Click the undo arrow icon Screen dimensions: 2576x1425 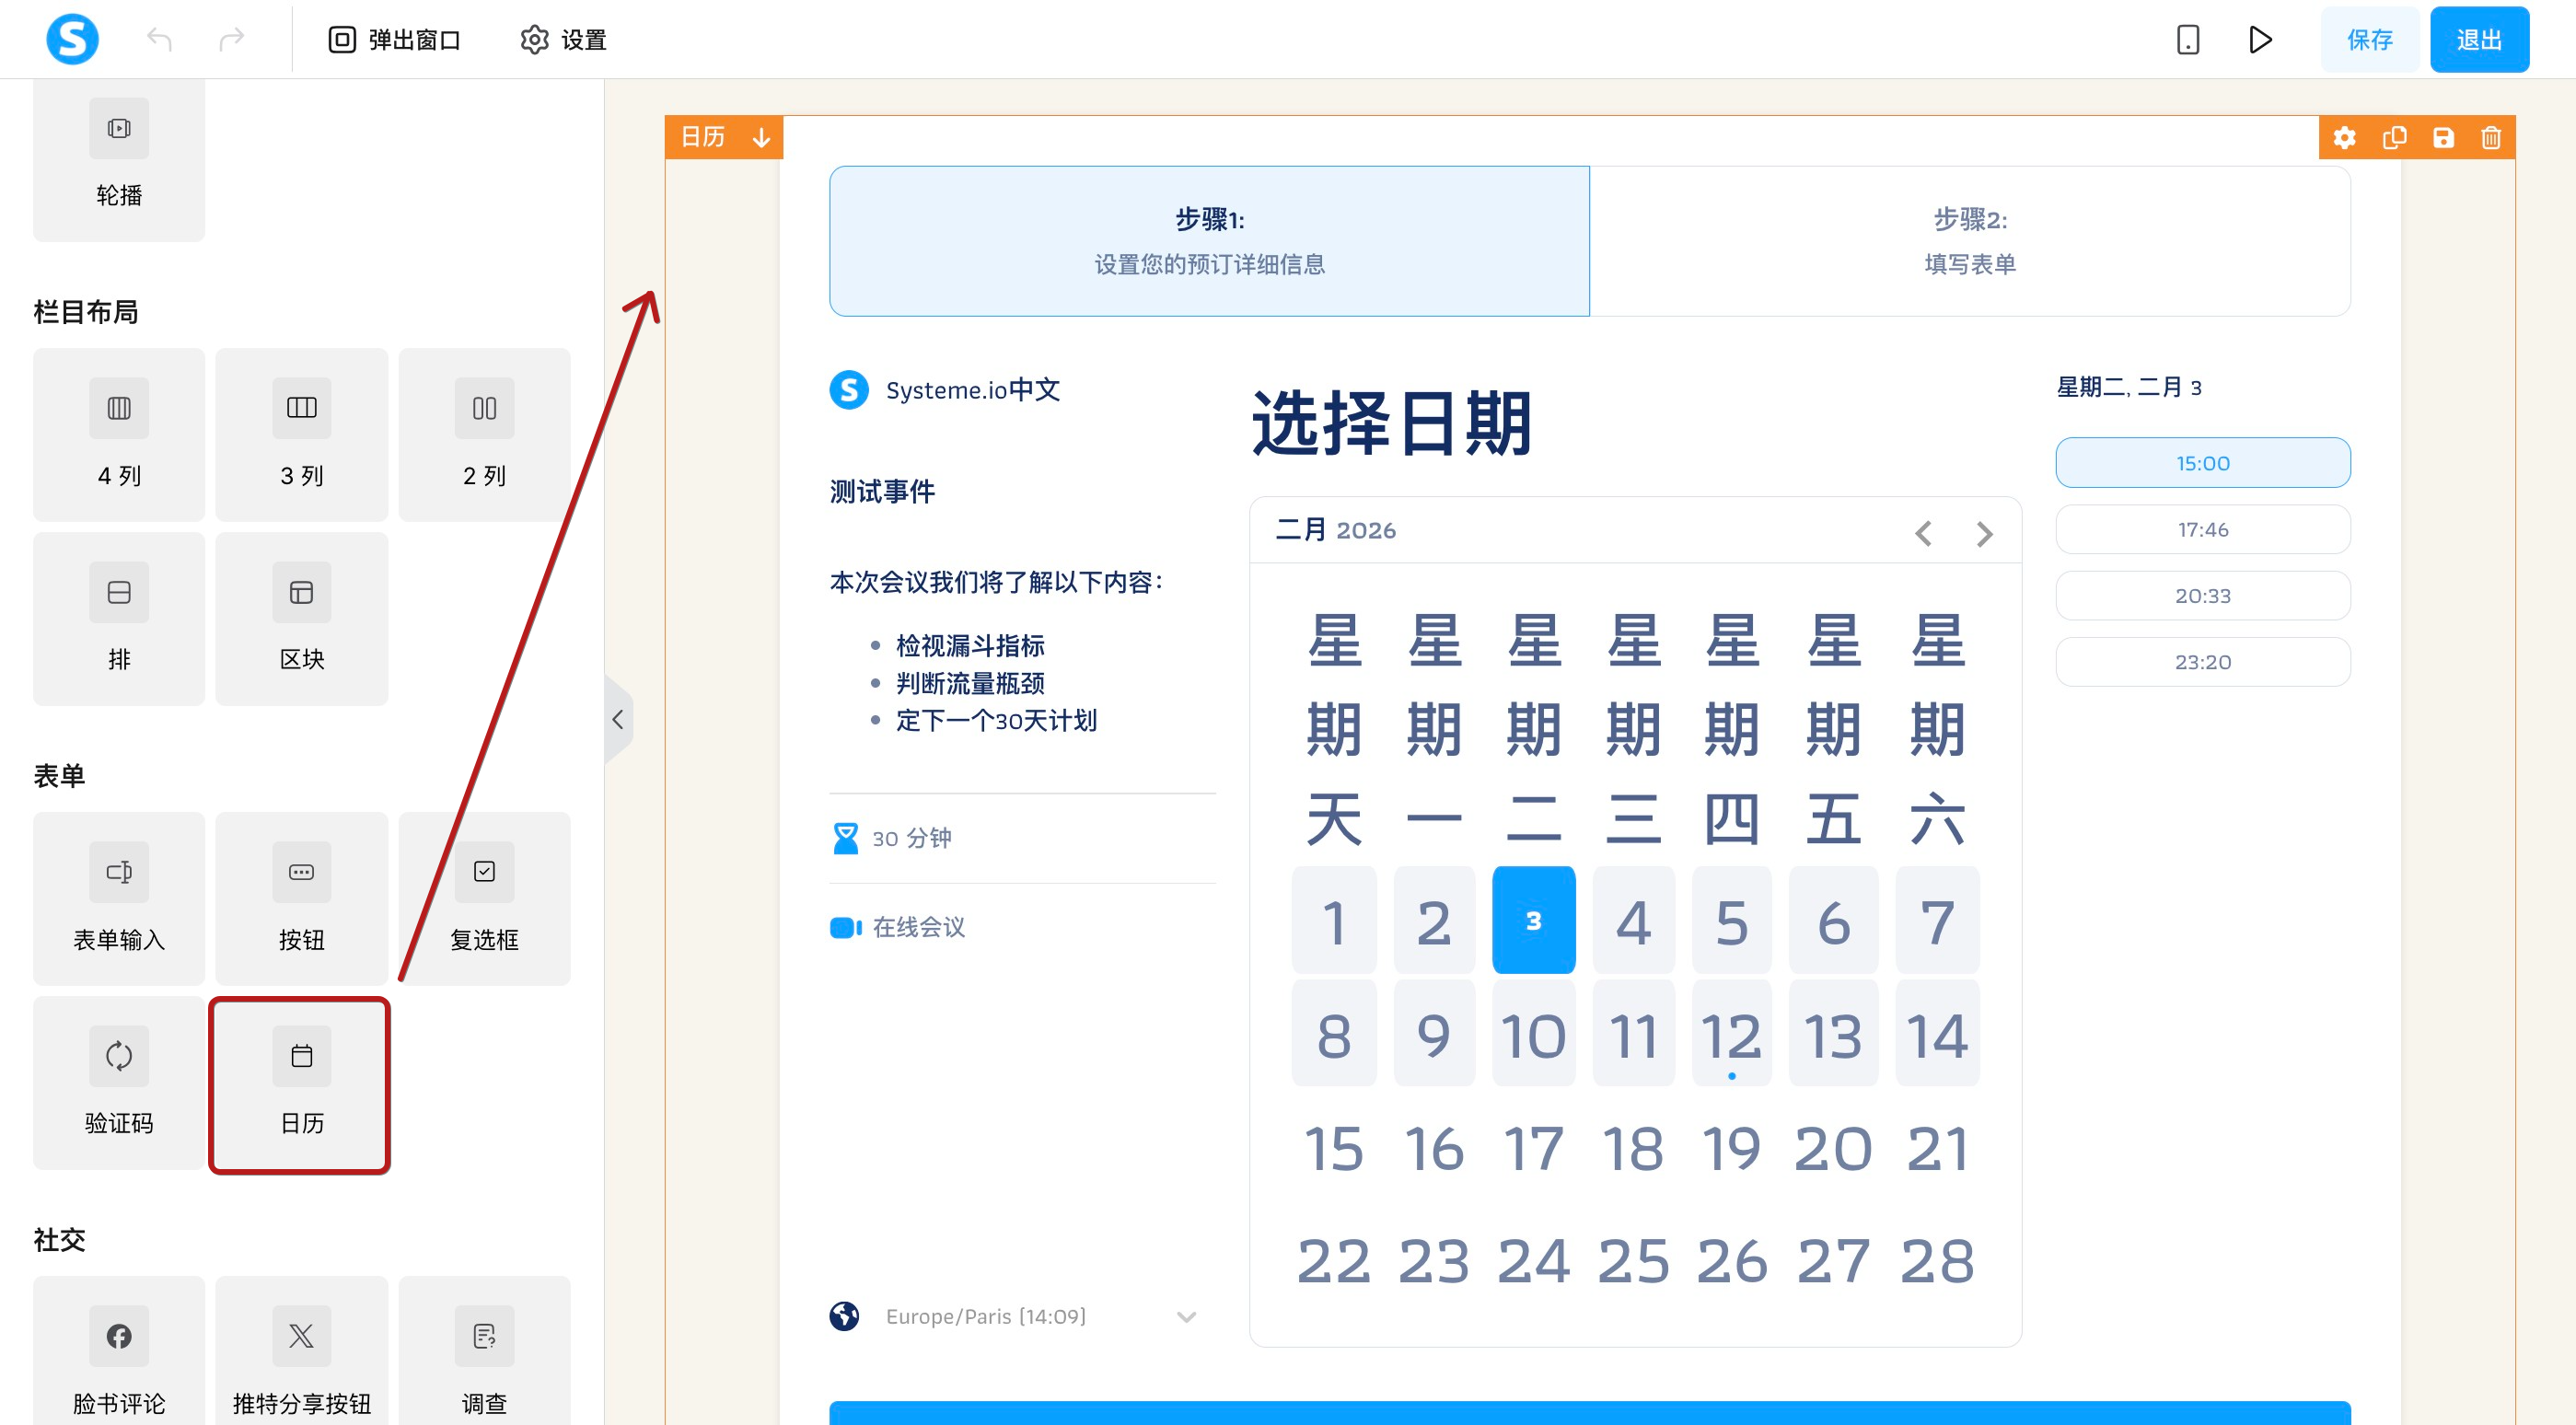(x=159, y=40)
